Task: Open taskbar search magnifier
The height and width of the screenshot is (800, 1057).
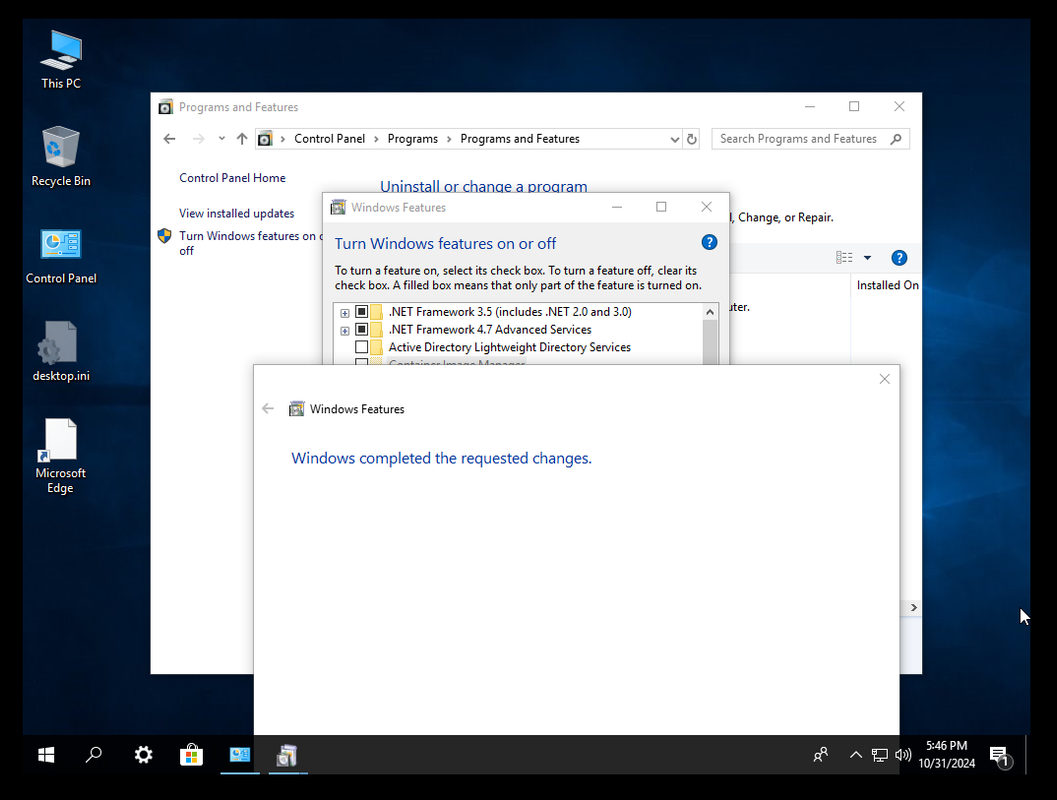Action: 94,755
